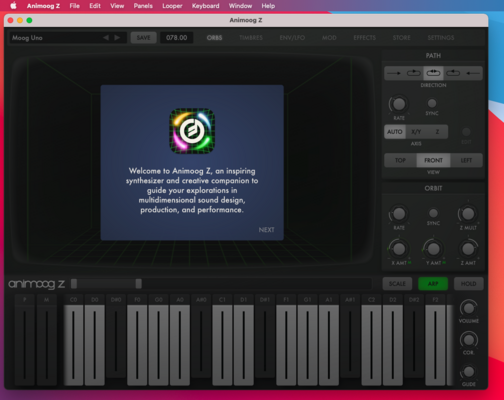Toggle the PATH Sync button

(432, 103)
